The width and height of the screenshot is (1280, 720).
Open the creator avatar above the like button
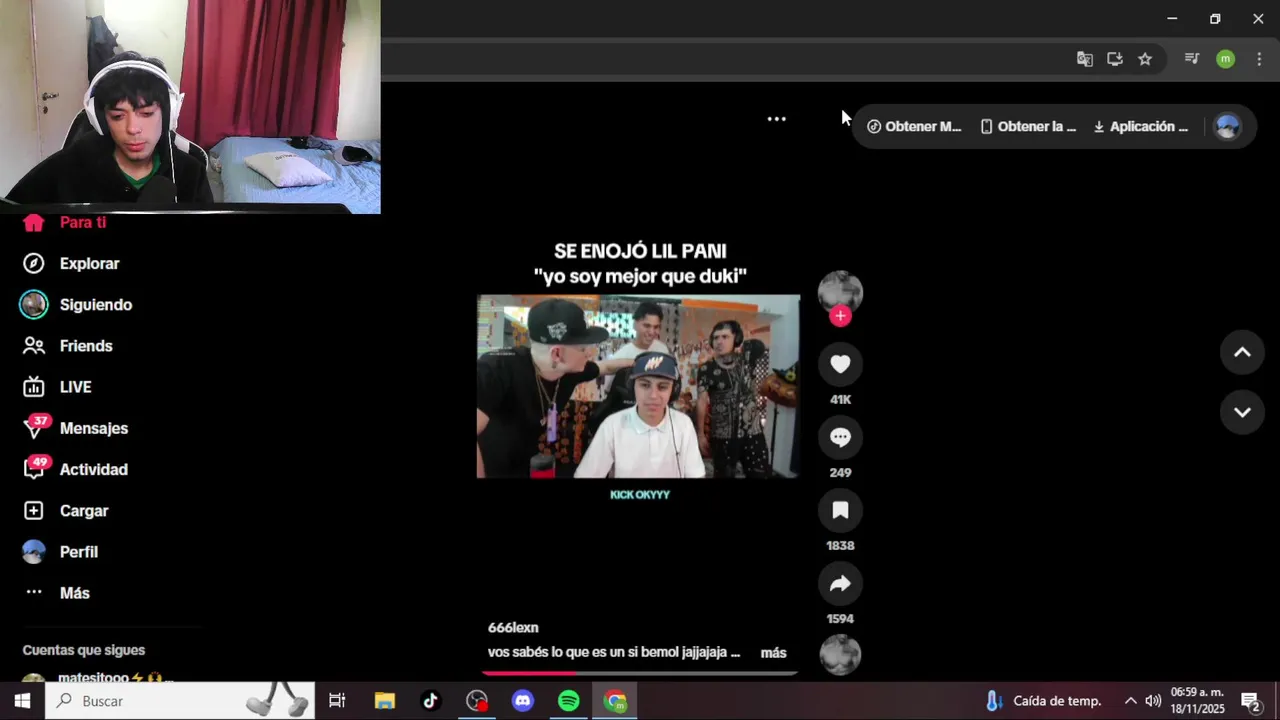840,291
